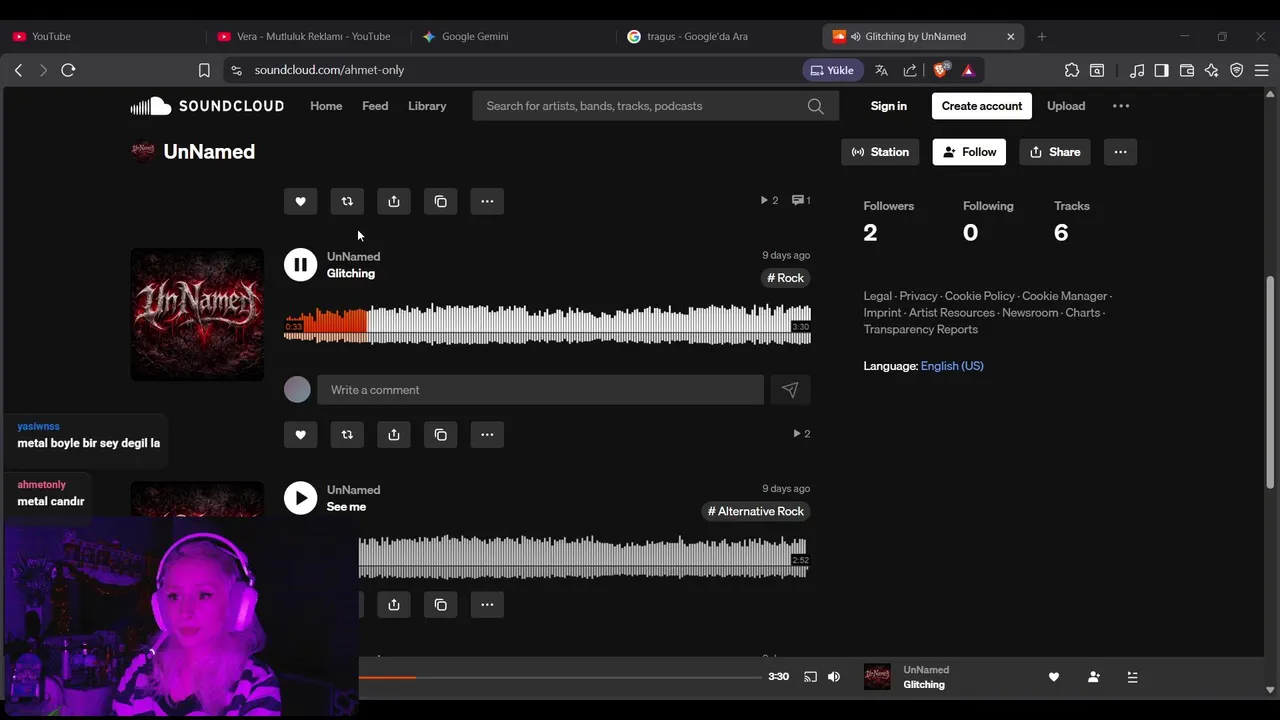Image resolution: width=1280 pixels, height=720 pixels.
Task: Open SoundCloud header more options menu
Action: 1121,106
